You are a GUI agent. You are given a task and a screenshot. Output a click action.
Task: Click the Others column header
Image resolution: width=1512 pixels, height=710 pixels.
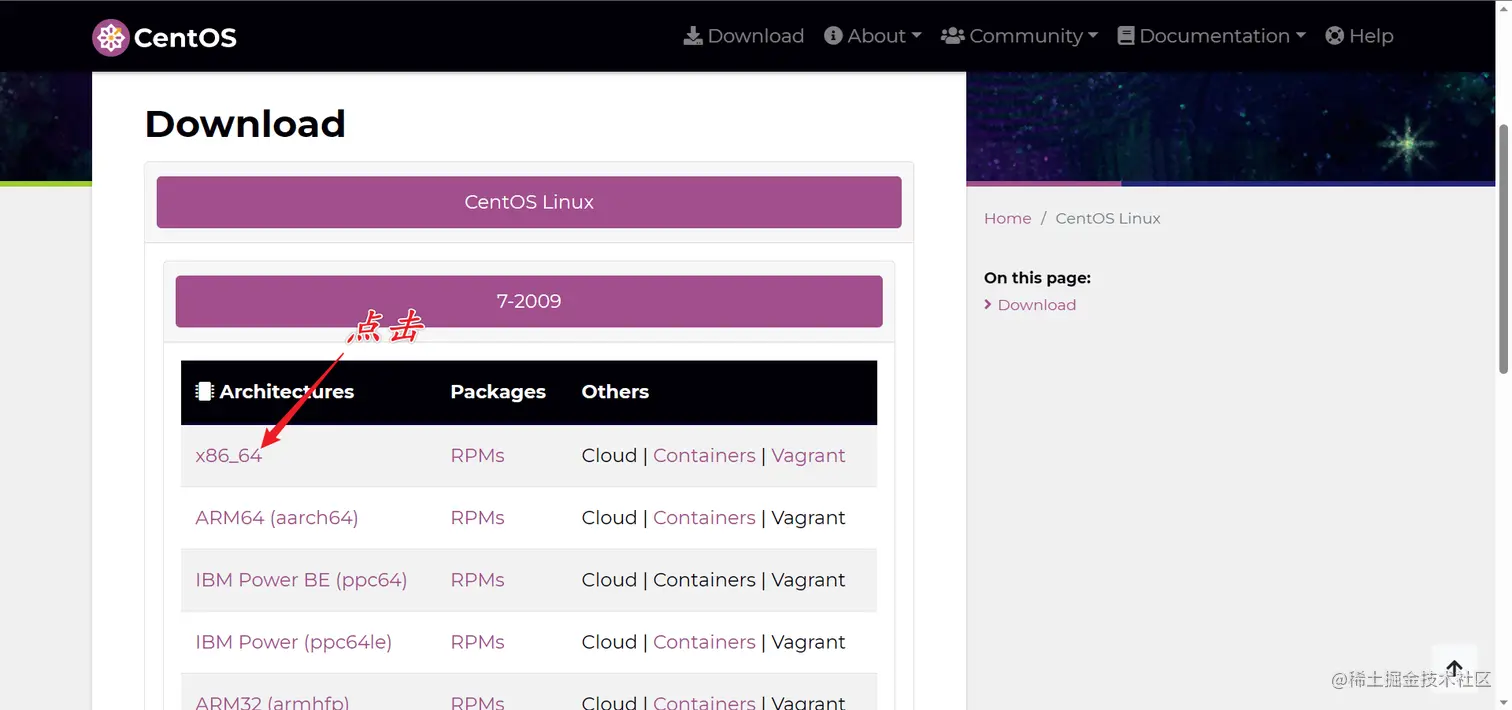coord(615,392)
